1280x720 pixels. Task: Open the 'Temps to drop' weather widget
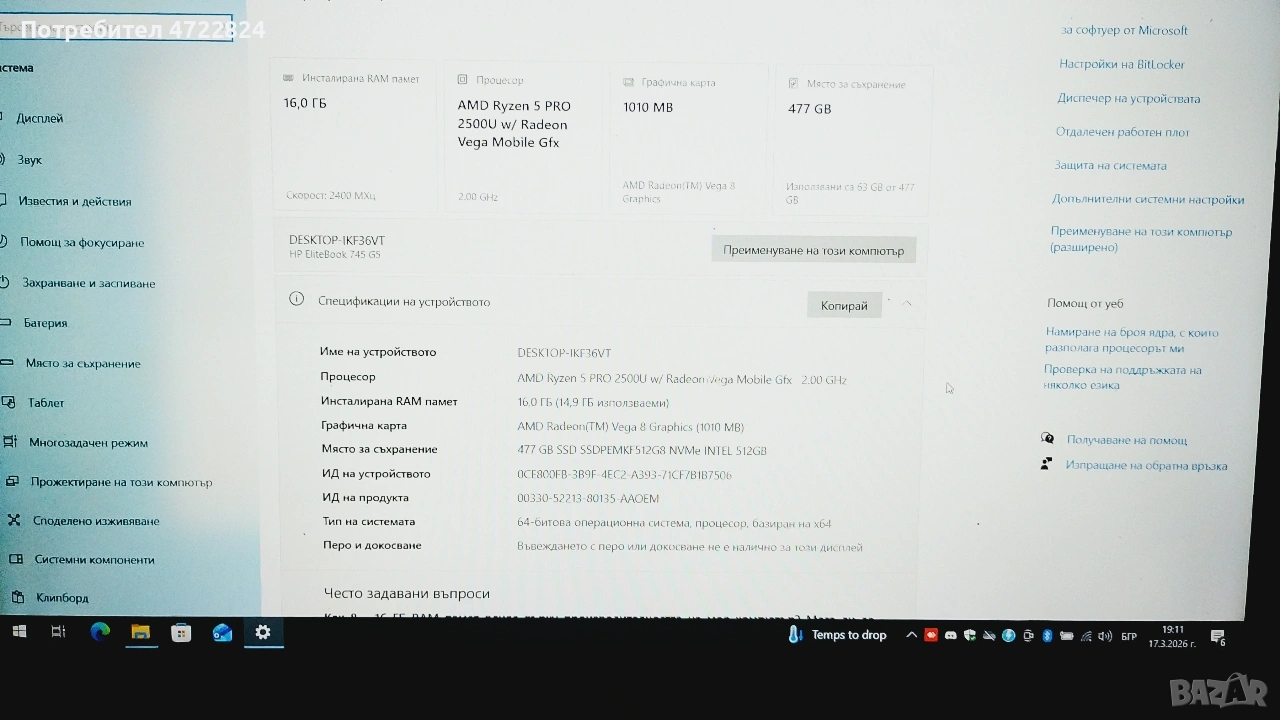click(x=838, y=635)
